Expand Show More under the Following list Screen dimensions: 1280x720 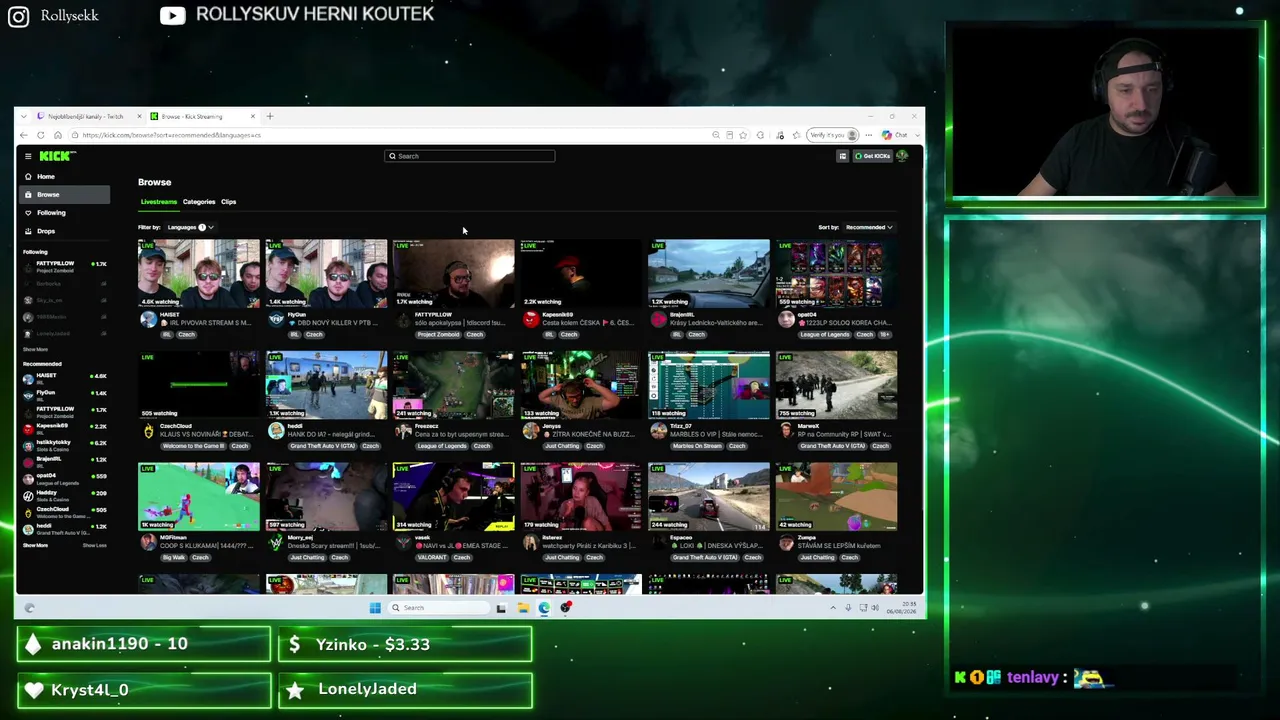[x=35, y=350]
